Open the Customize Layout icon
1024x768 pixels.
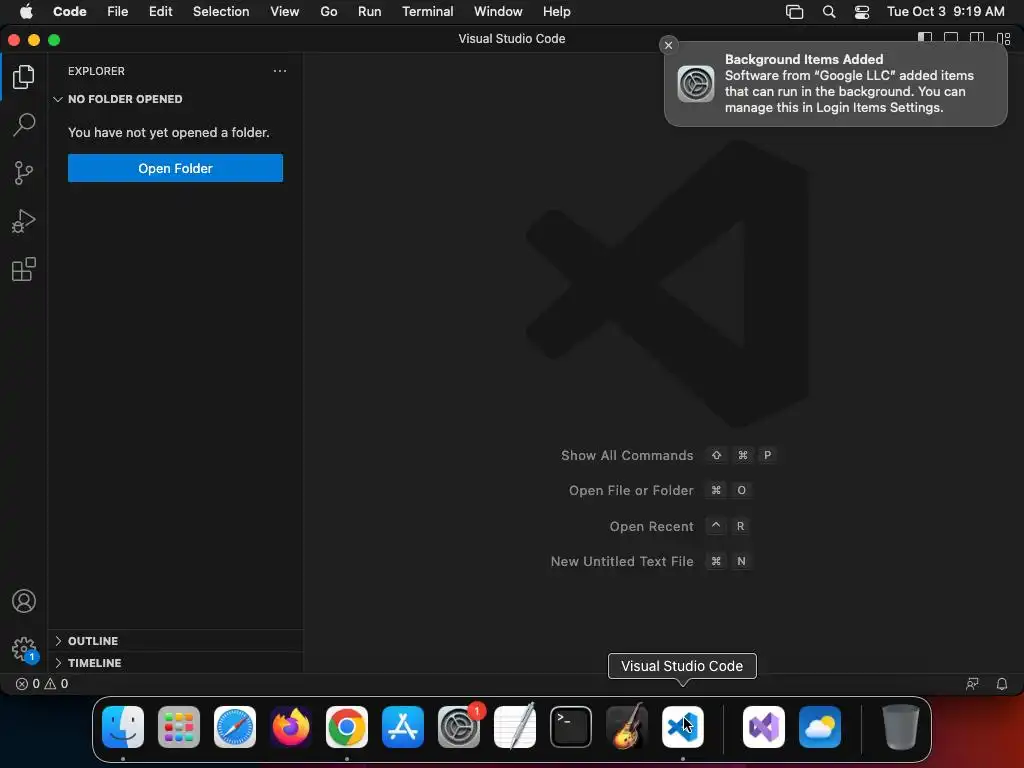click(1004, 39)
